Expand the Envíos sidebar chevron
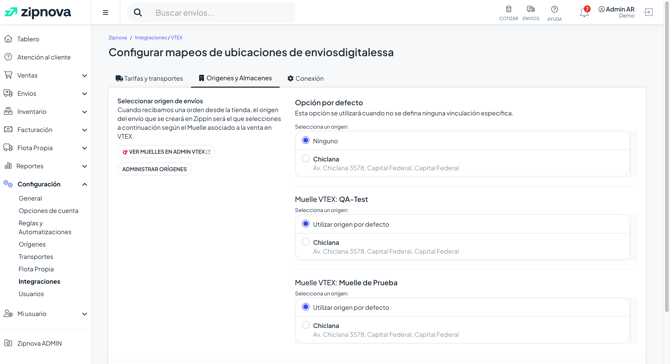This screenshot has height=364, width=670. point(85,94)
